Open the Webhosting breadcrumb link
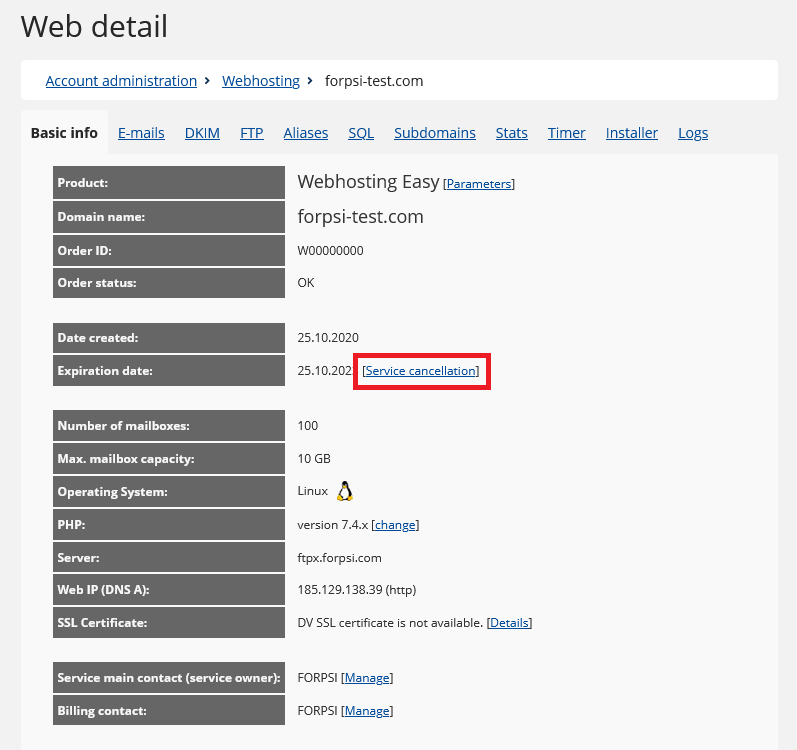This screenshot has height=750, width=797. [261, 81]
